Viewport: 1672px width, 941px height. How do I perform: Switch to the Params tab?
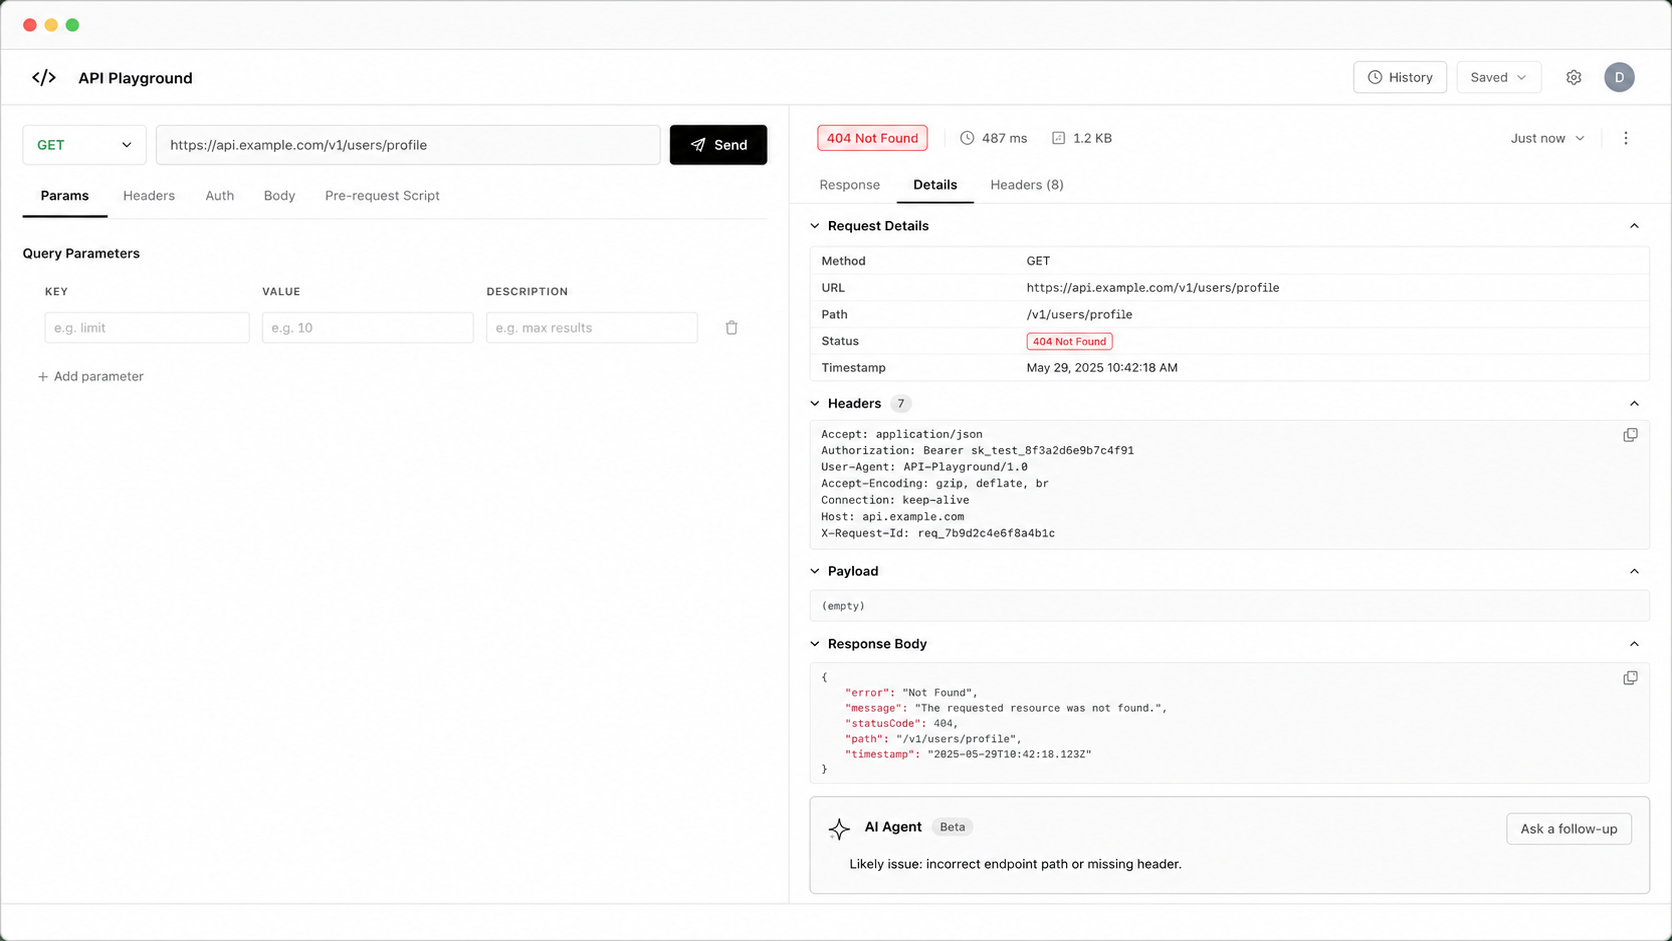tap(65, 196)
